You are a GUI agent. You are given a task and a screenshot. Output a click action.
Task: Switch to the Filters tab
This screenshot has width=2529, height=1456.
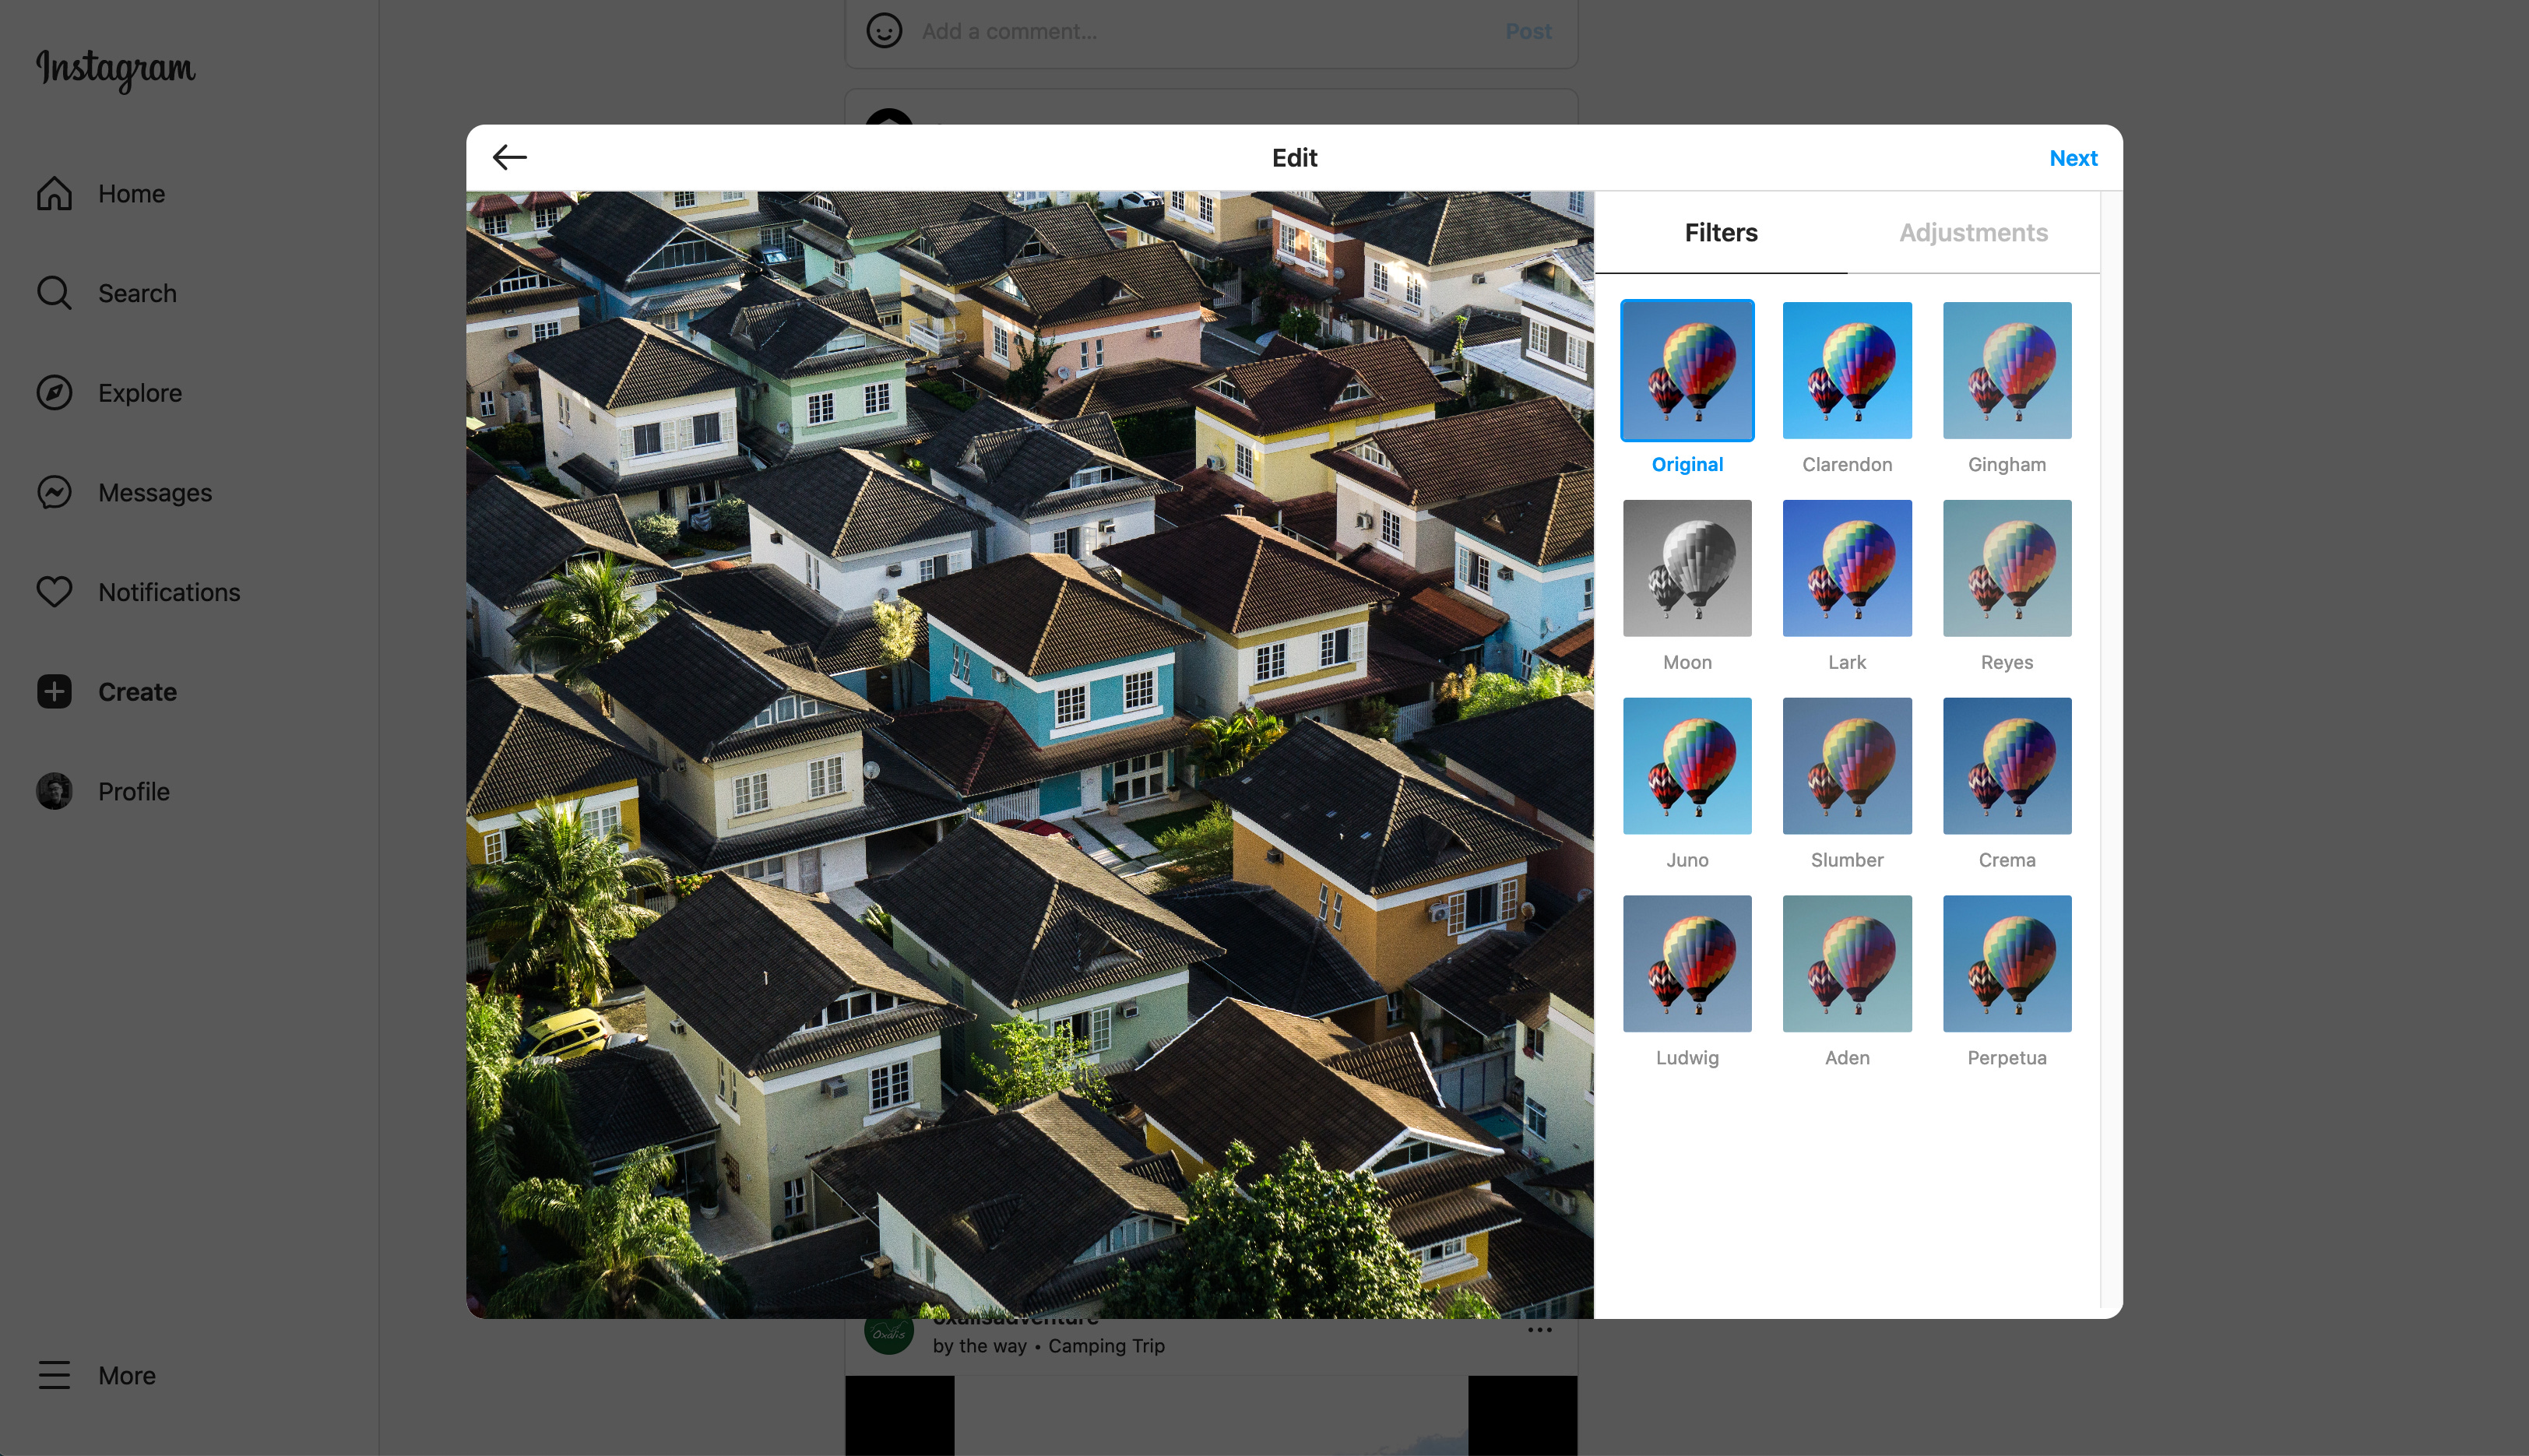coord(1720,232)
